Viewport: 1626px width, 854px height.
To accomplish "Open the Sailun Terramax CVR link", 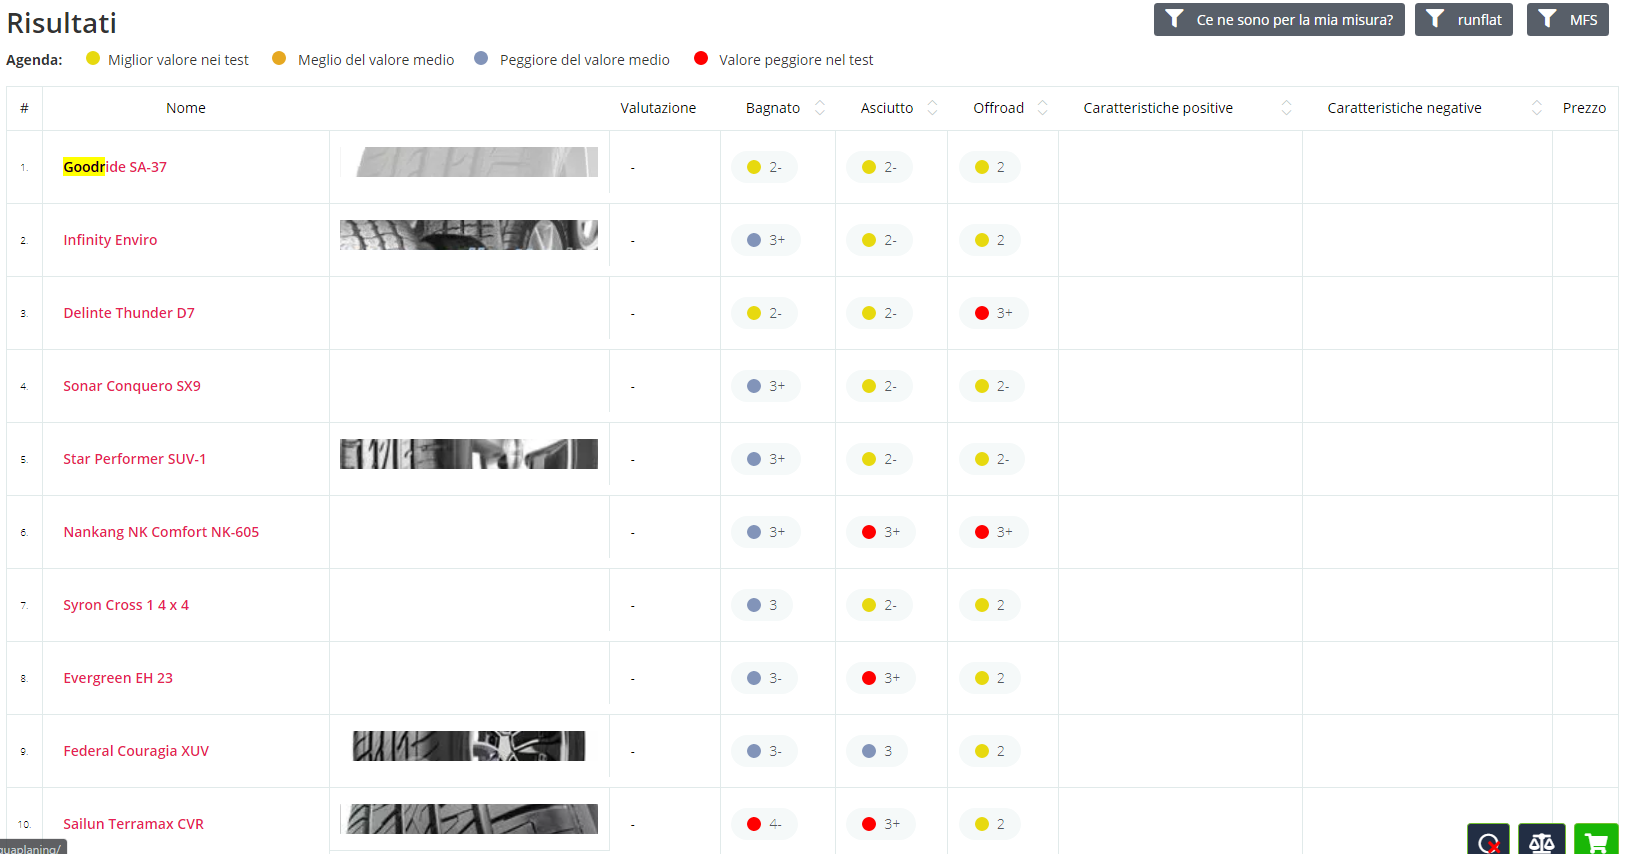I will (x=134, y=824).
